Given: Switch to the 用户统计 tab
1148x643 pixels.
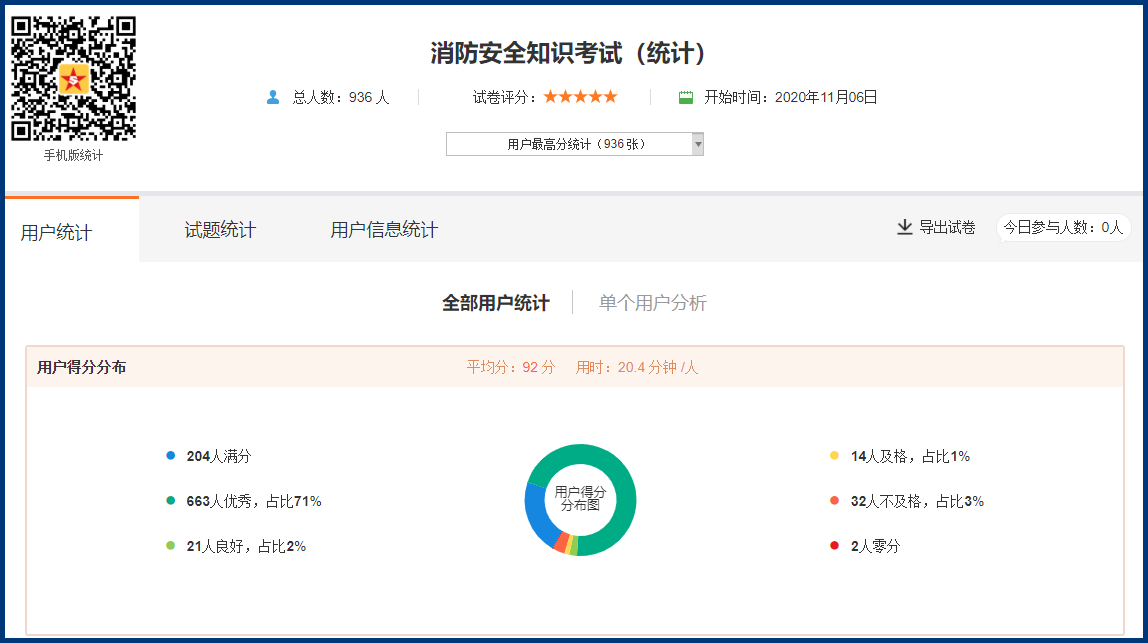Looking at the screenshot, I should pyautogui.click(x=57, y=232).
